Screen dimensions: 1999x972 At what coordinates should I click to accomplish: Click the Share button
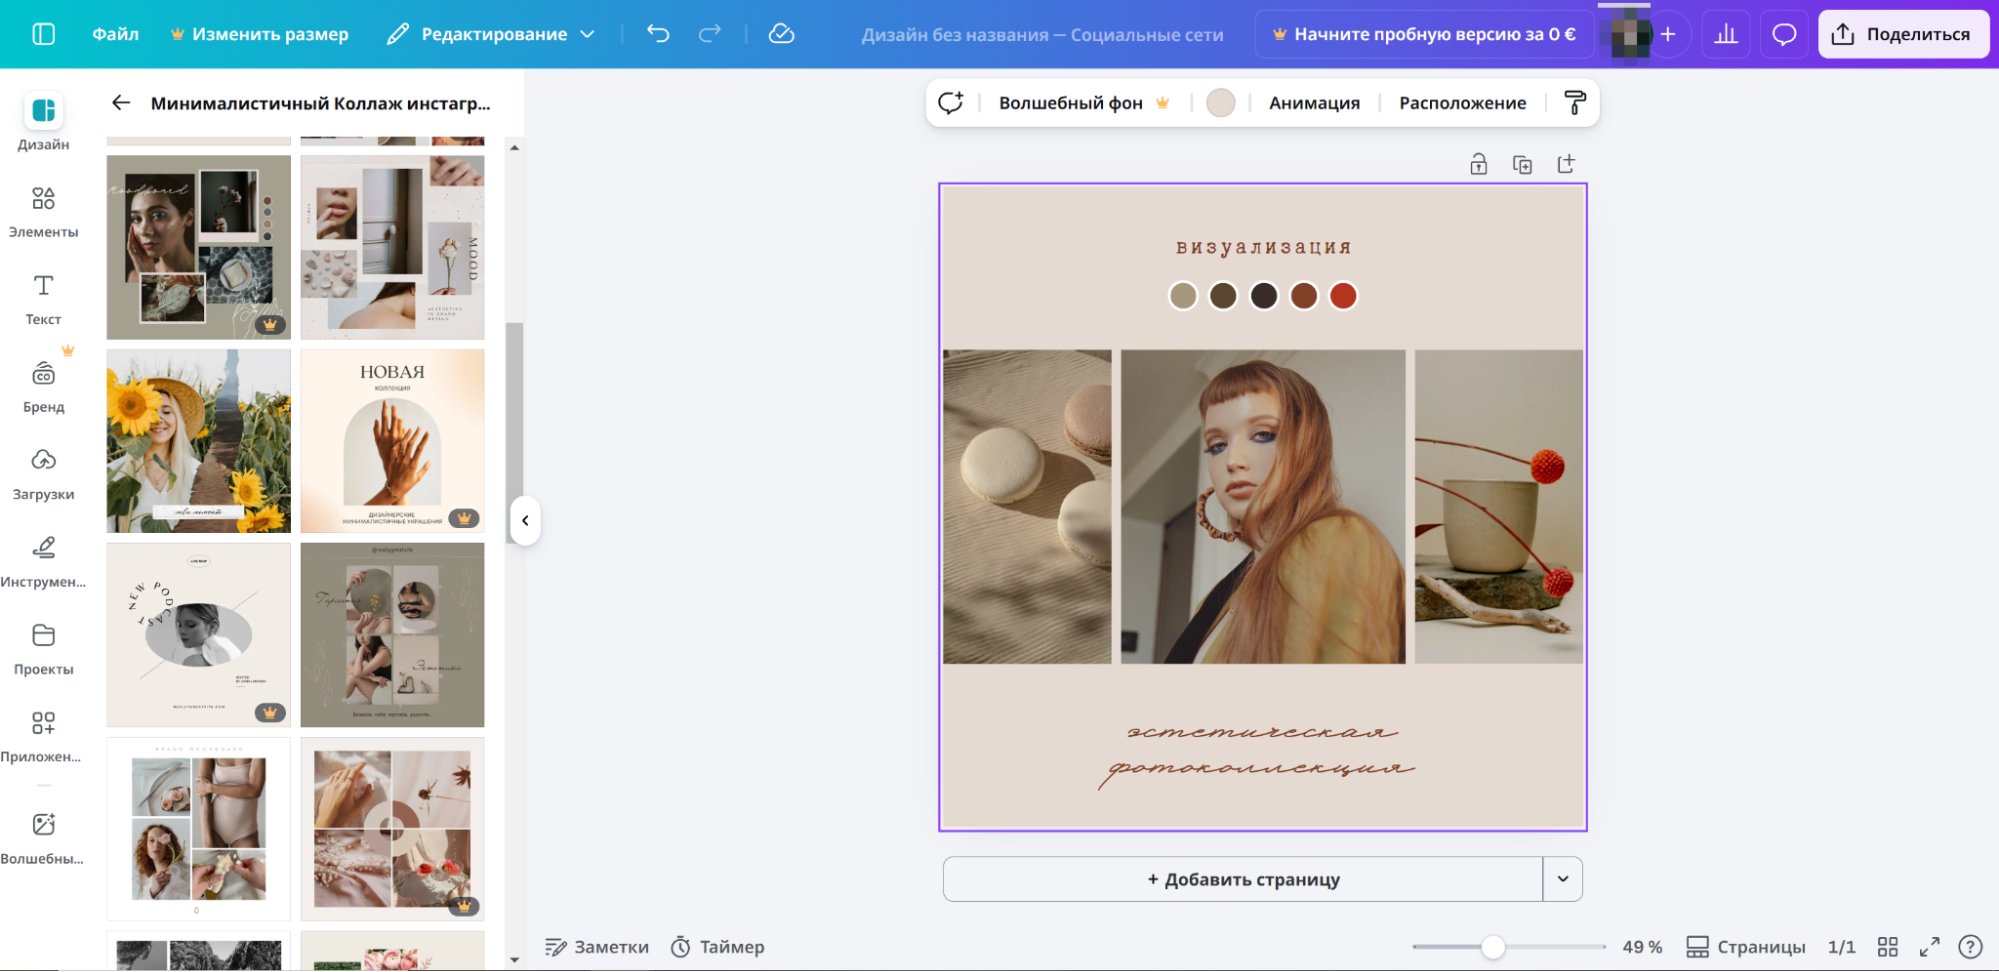pyautogui.click(x=1902, y=34)
